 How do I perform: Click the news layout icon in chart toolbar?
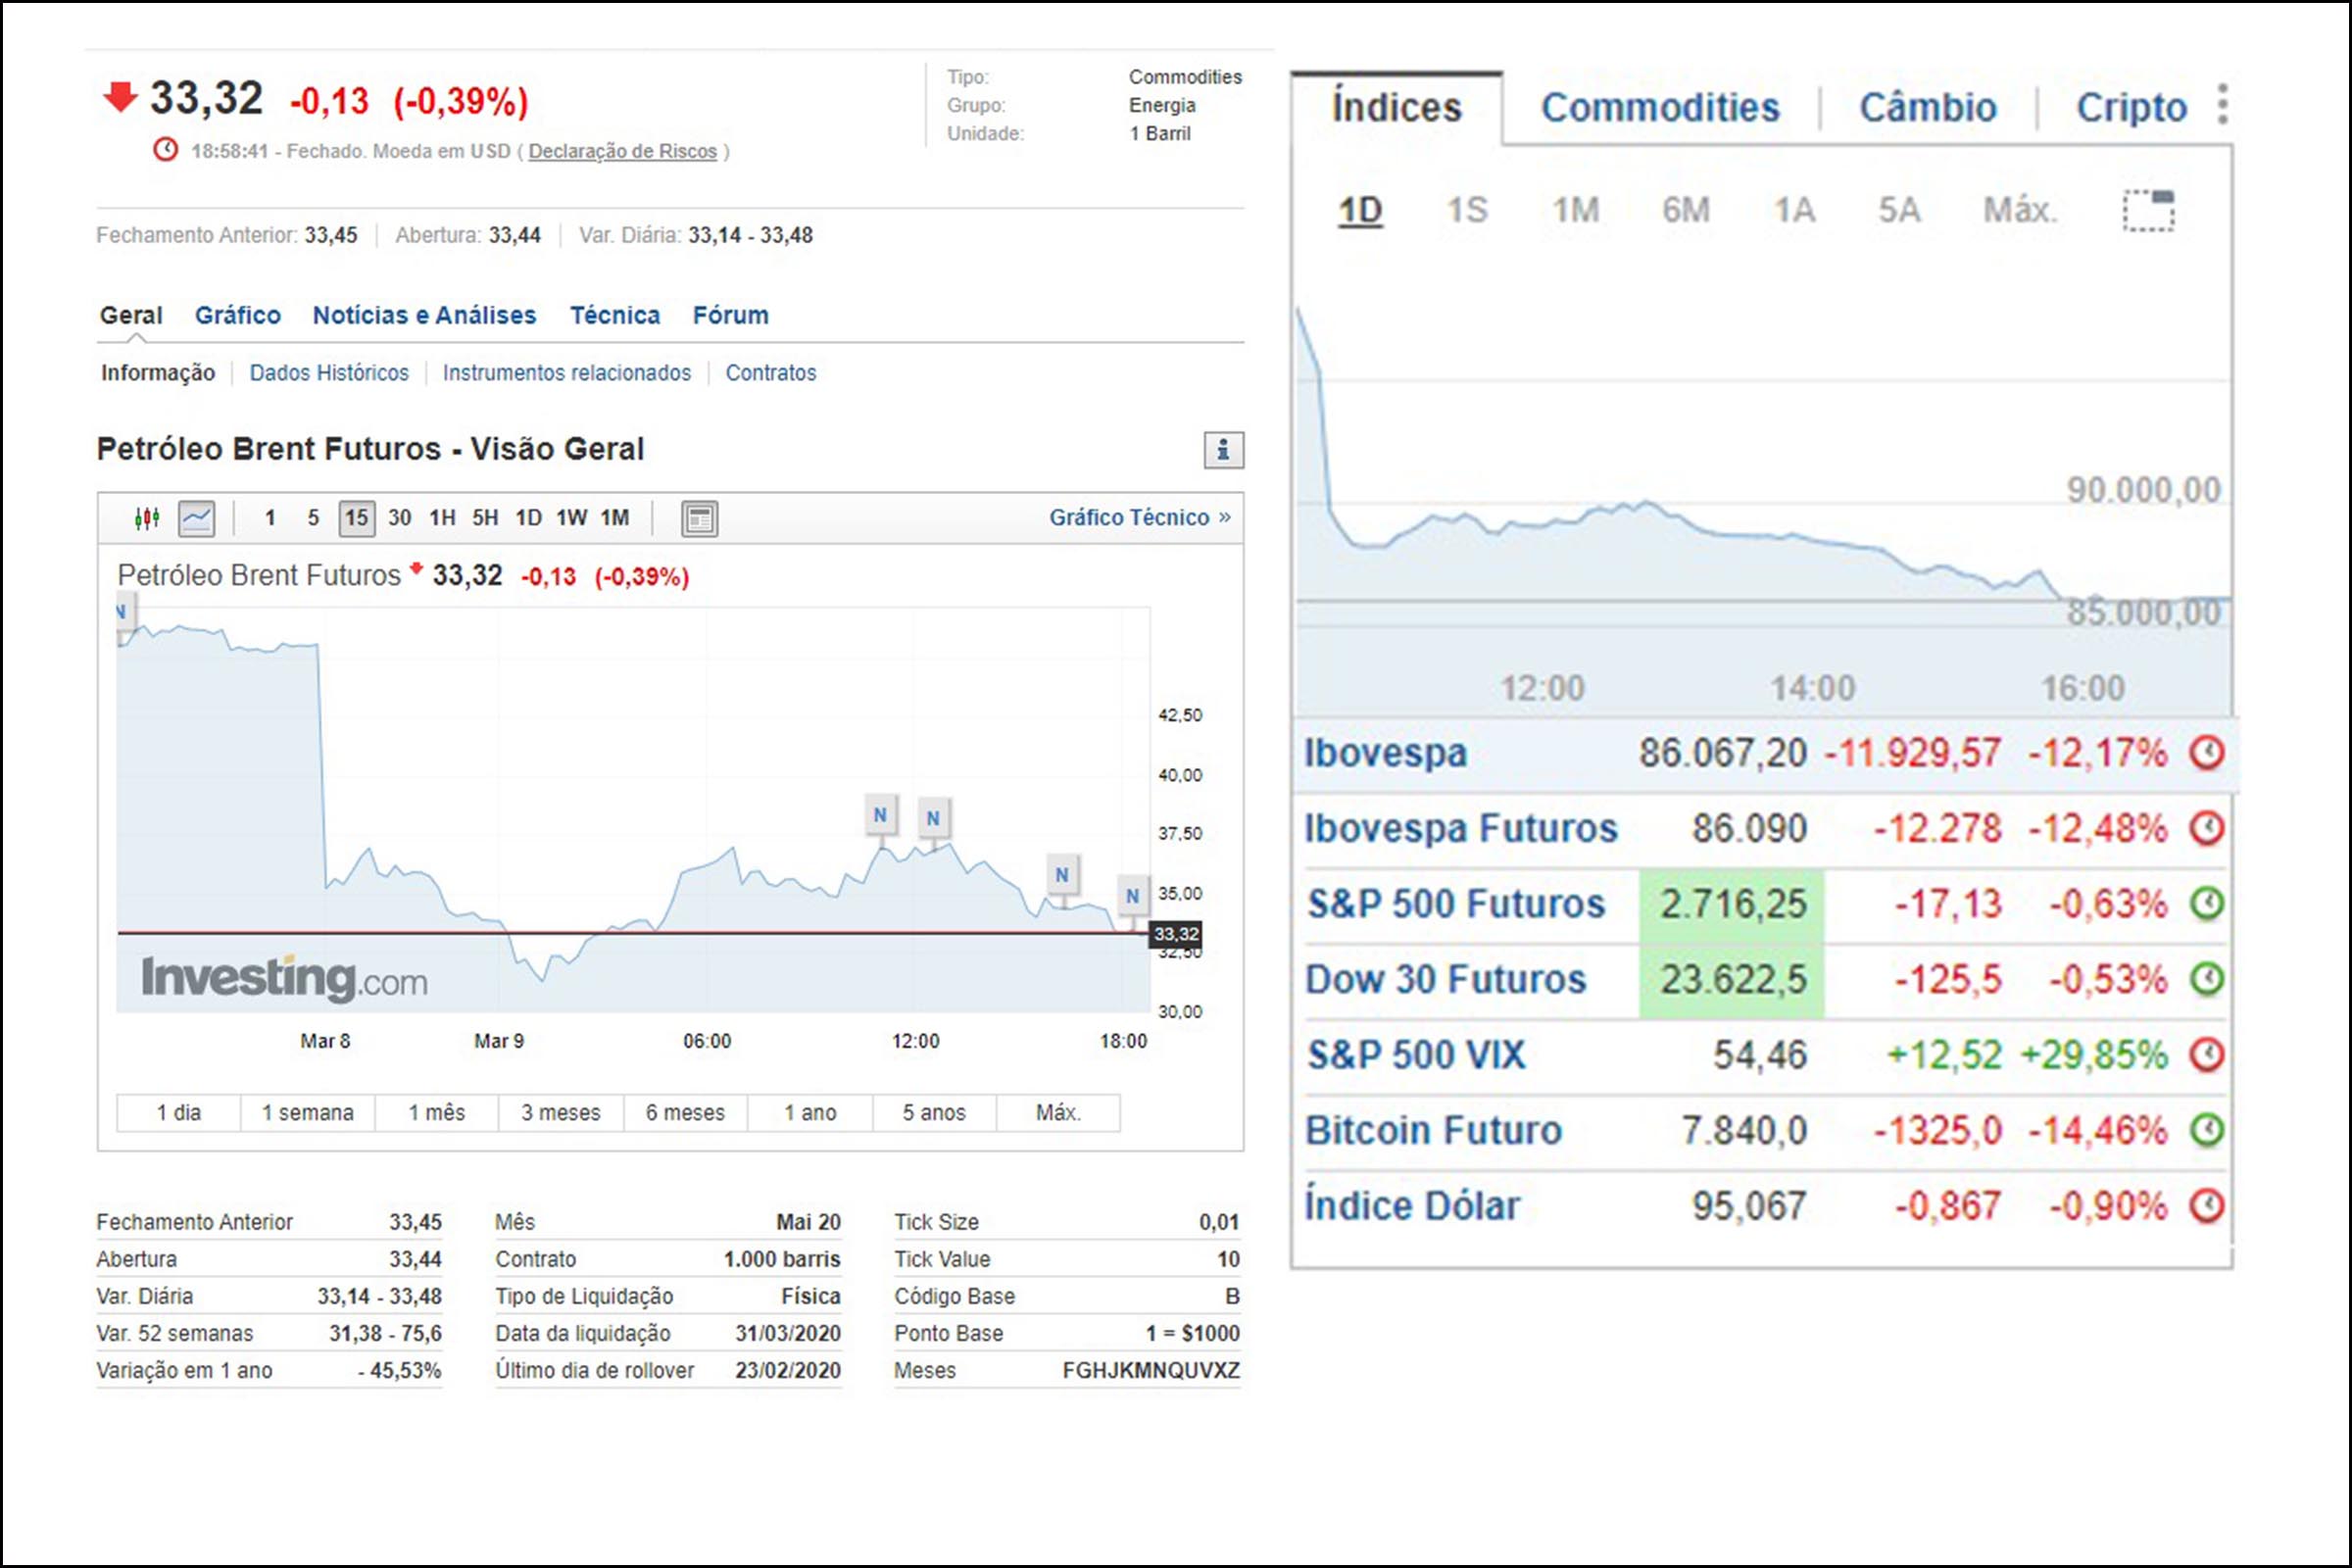pos(699,518)
